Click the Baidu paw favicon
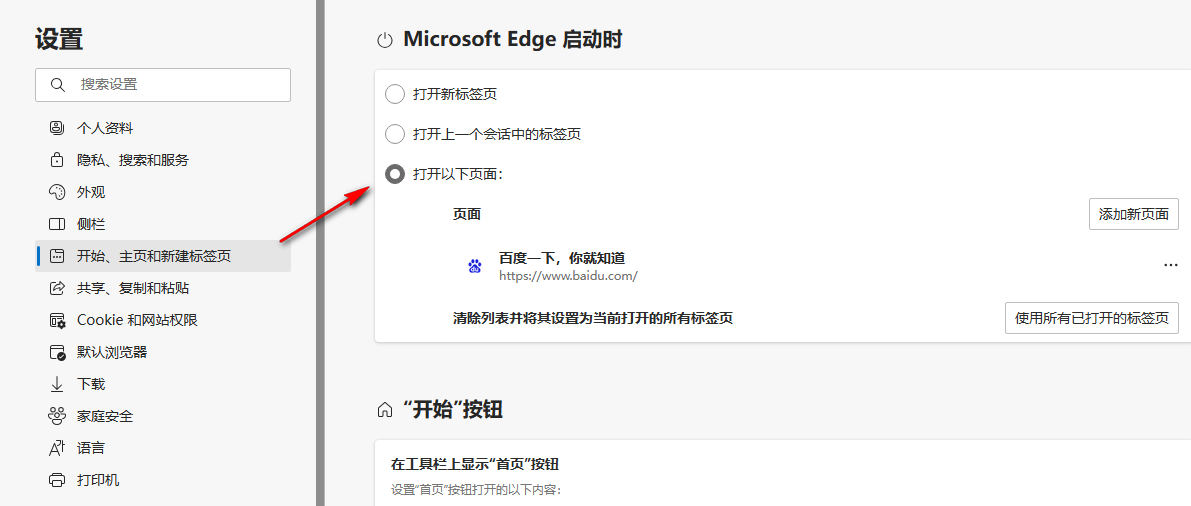 coord(475,266)
